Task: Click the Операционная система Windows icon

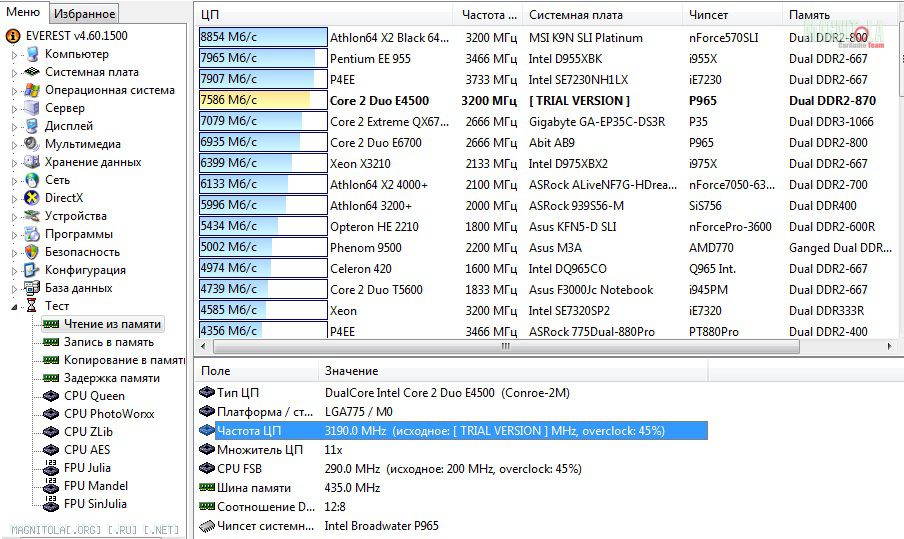Action: pyautogui.click(x=32, y=90)
